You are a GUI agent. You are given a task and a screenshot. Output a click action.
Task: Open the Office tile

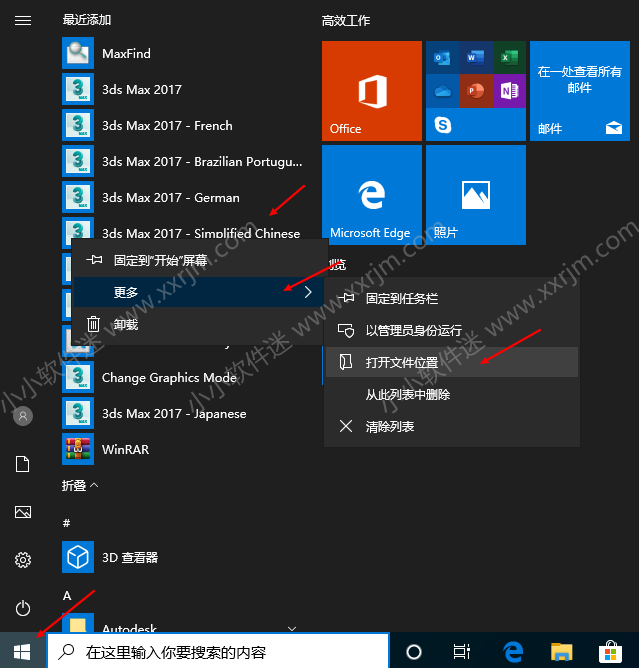click(371, 91)
